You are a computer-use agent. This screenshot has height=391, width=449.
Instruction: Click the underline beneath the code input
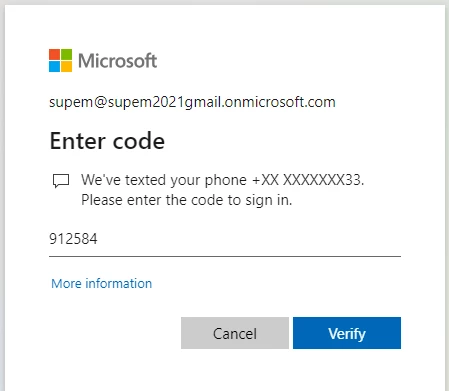225,256
